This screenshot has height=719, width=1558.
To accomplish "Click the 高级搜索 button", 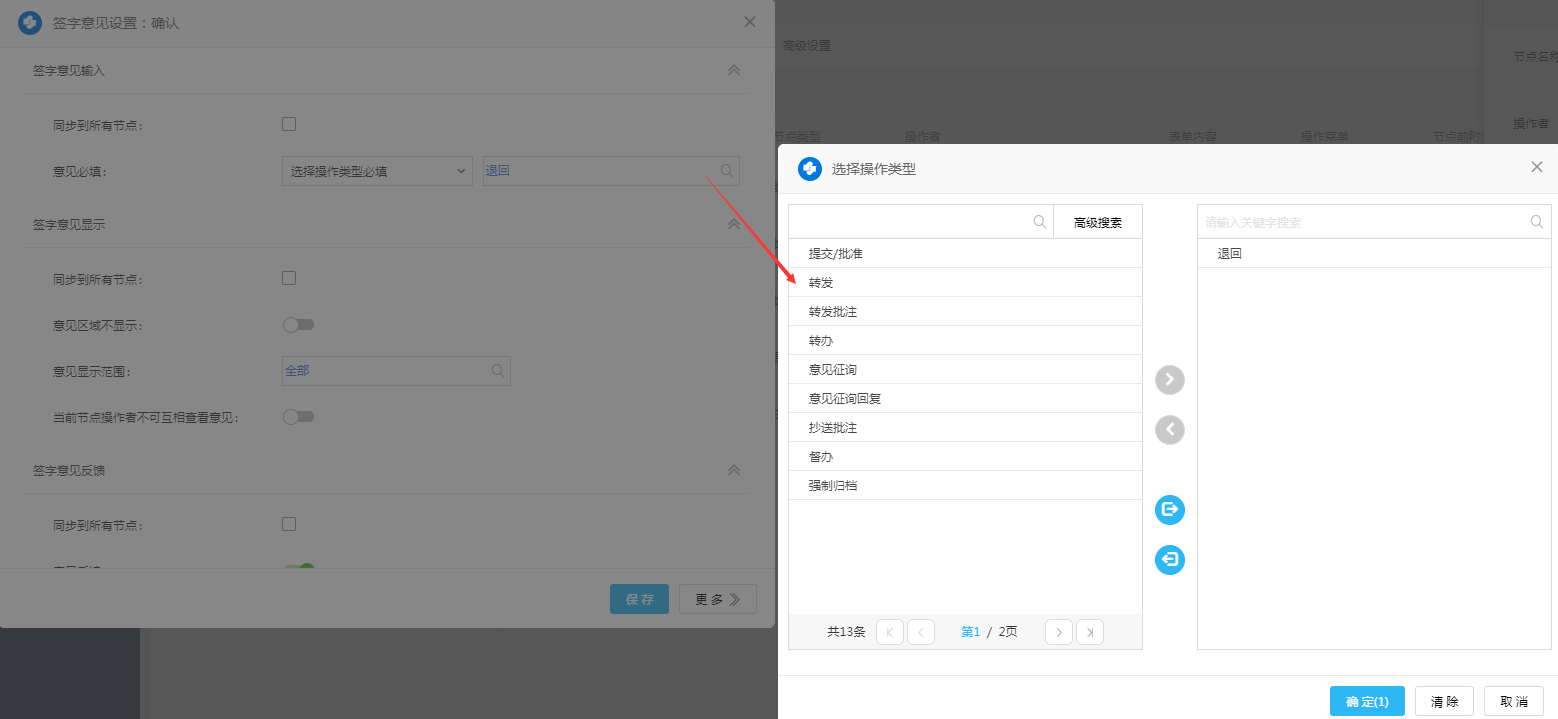I will [x=1097, y=222].
